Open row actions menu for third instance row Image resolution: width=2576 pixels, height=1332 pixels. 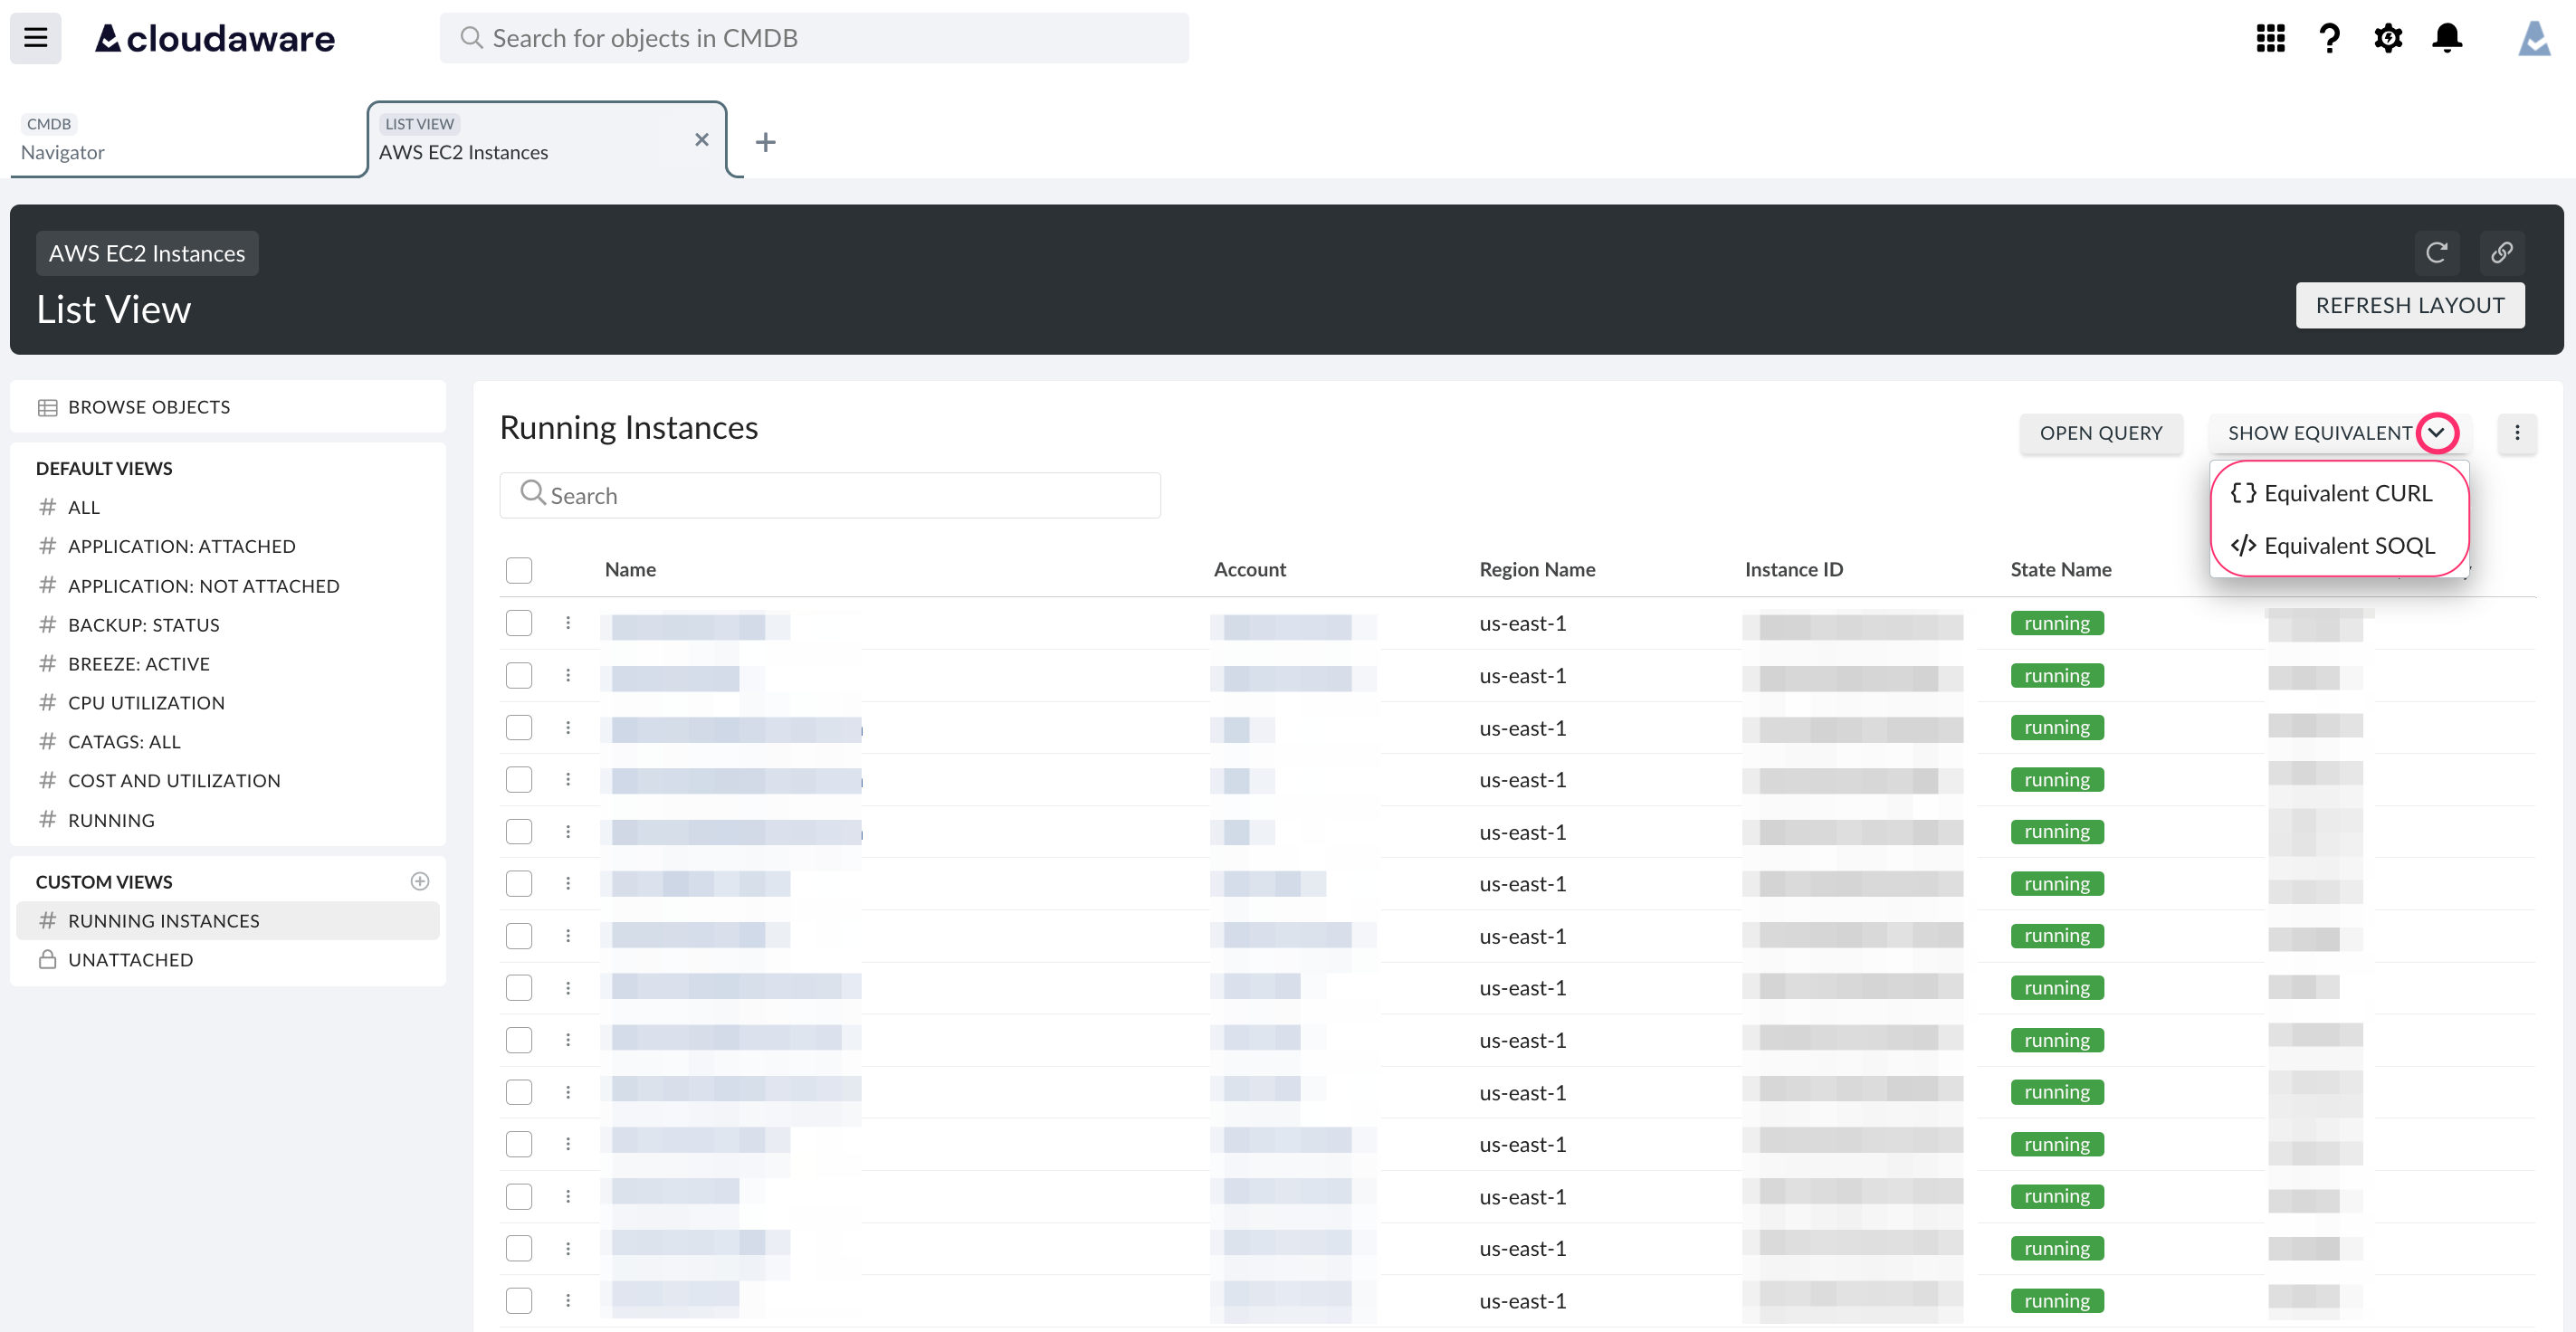(x=568, y=727)
